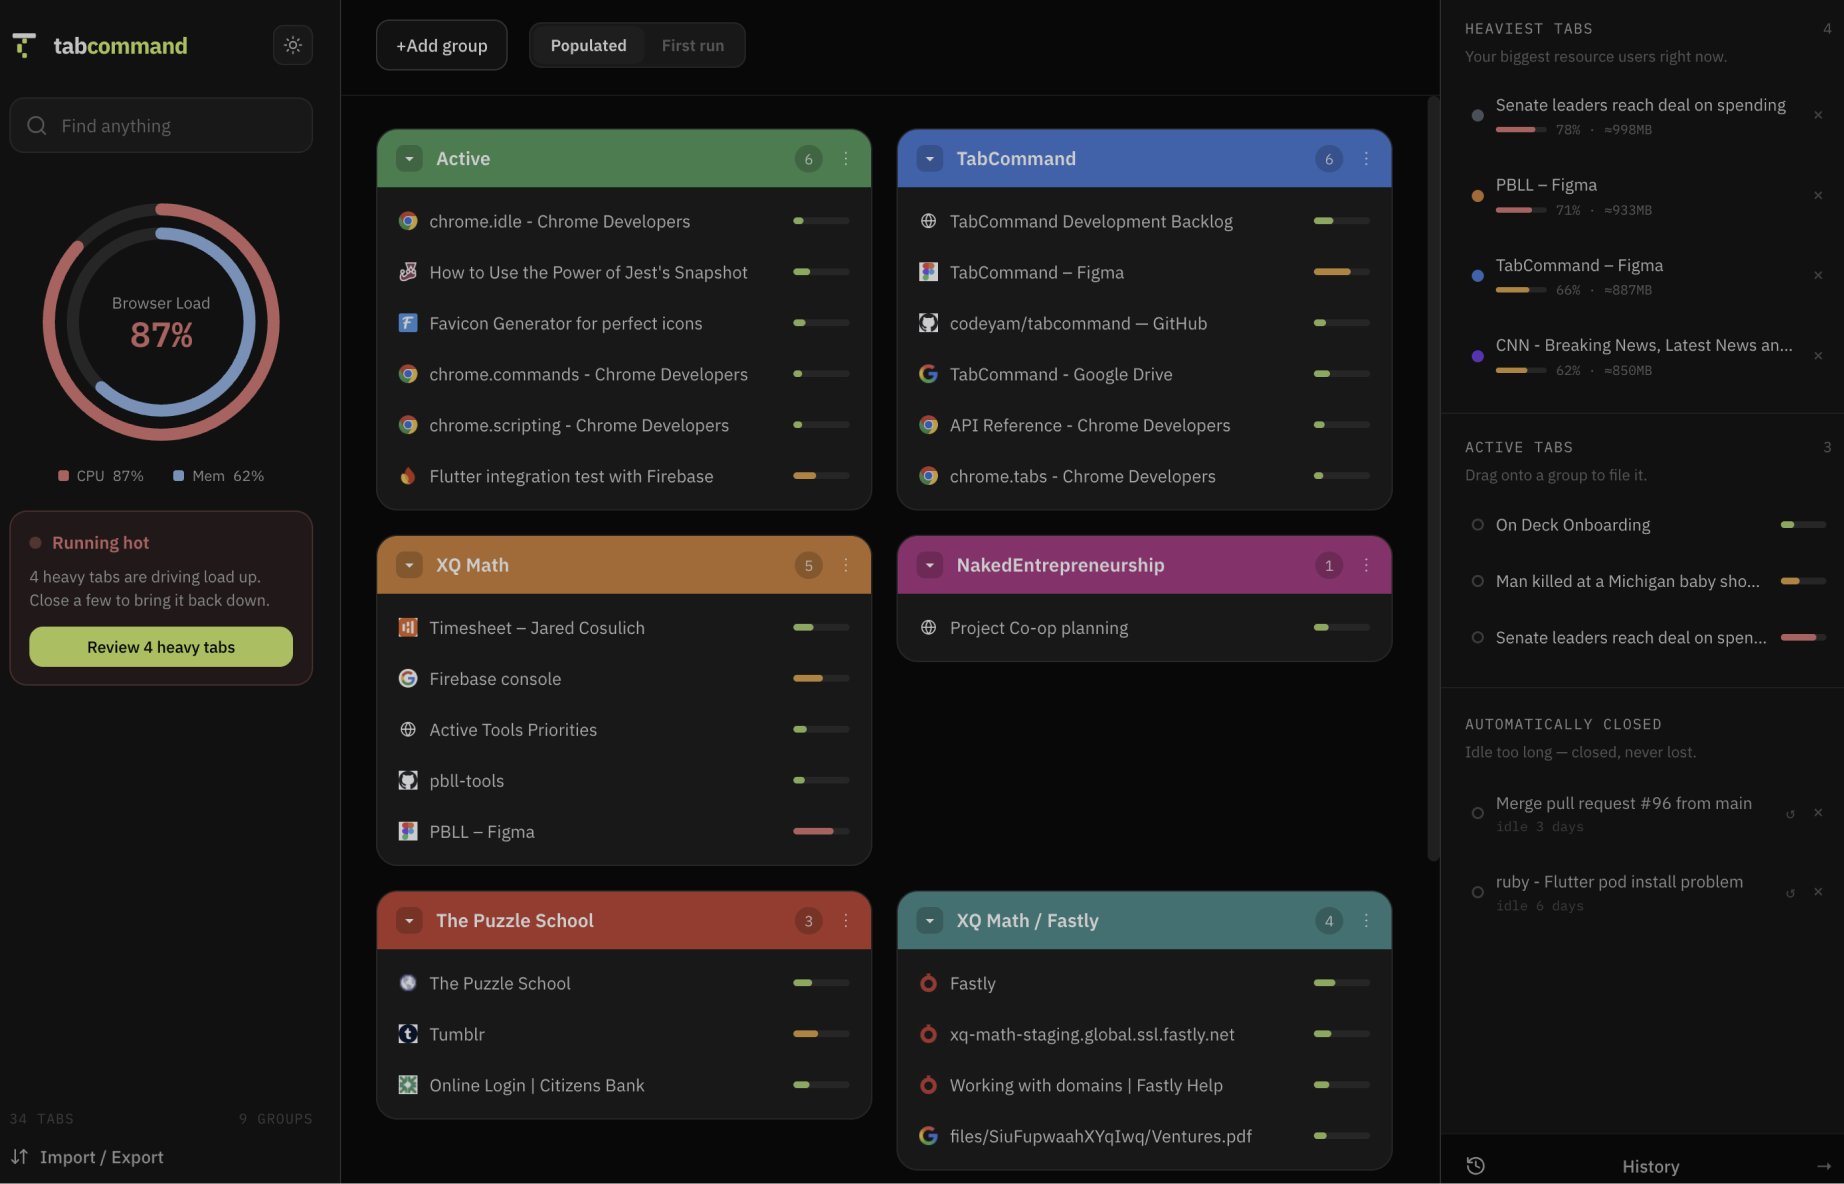The height and width of the screenshot is (1184, 1844).
Task: Click Review 4 heavy tabs button
Action: [x=161, y=647]
